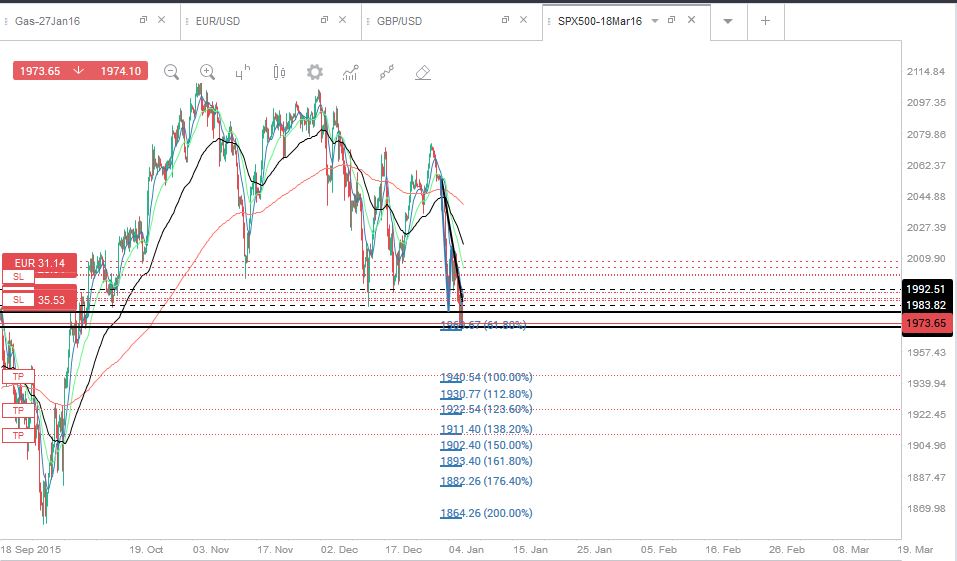
Task: Click the GBP/USD tab drag handle
Action: [368, 21]
